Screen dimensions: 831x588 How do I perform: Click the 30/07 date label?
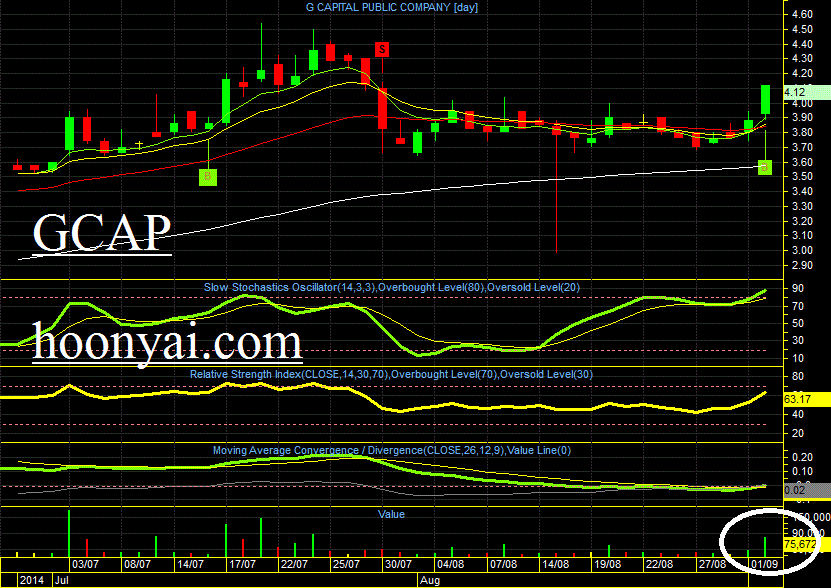click(x=399, y=564)
